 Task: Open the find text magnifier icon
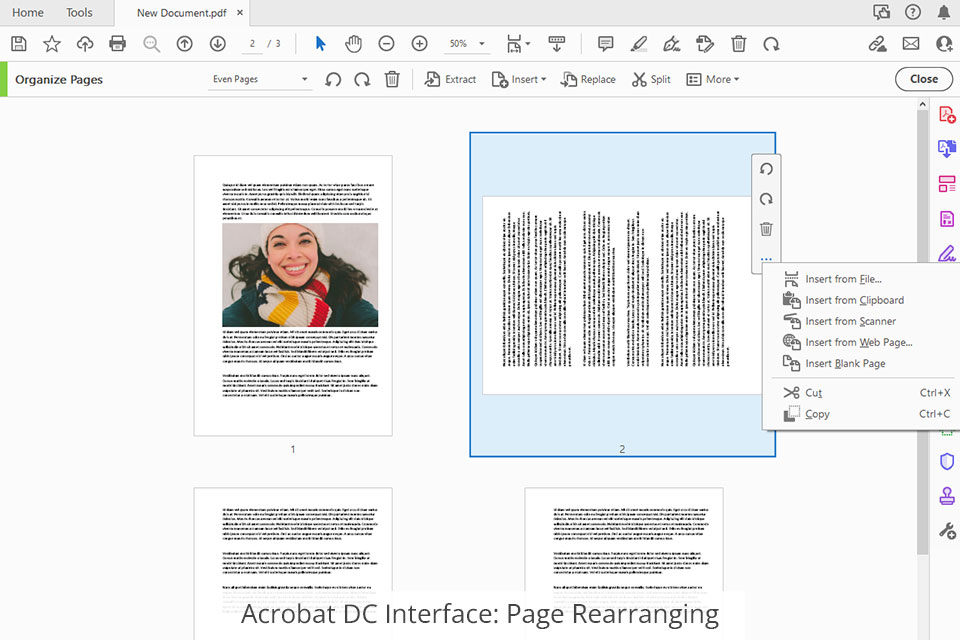coord(151,43)
